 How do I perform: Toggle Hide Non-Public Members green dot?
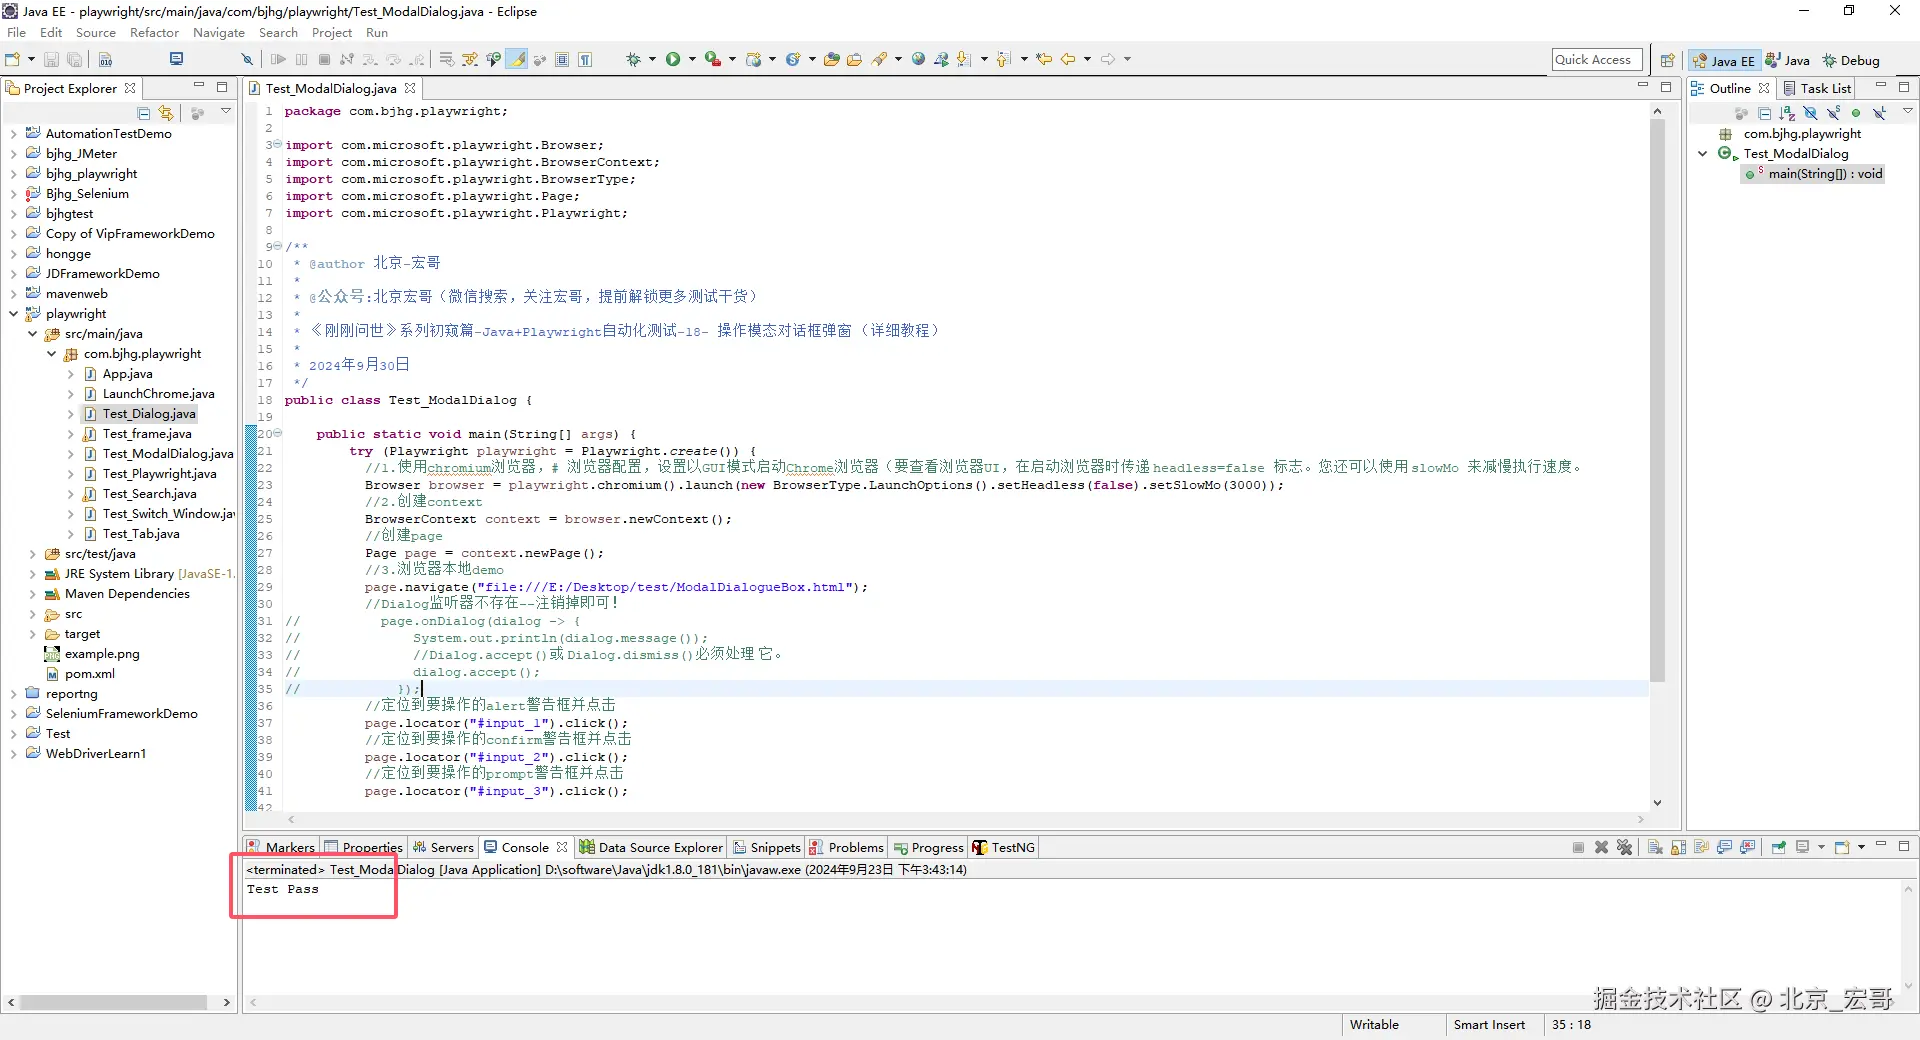[1856, 113]
